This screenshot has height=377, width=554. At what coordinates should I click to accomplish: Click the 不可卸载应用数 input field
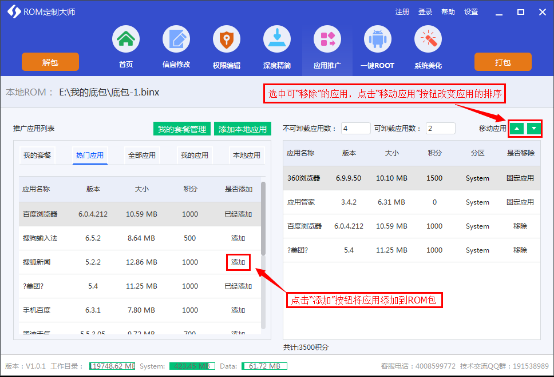pos(356,129)
